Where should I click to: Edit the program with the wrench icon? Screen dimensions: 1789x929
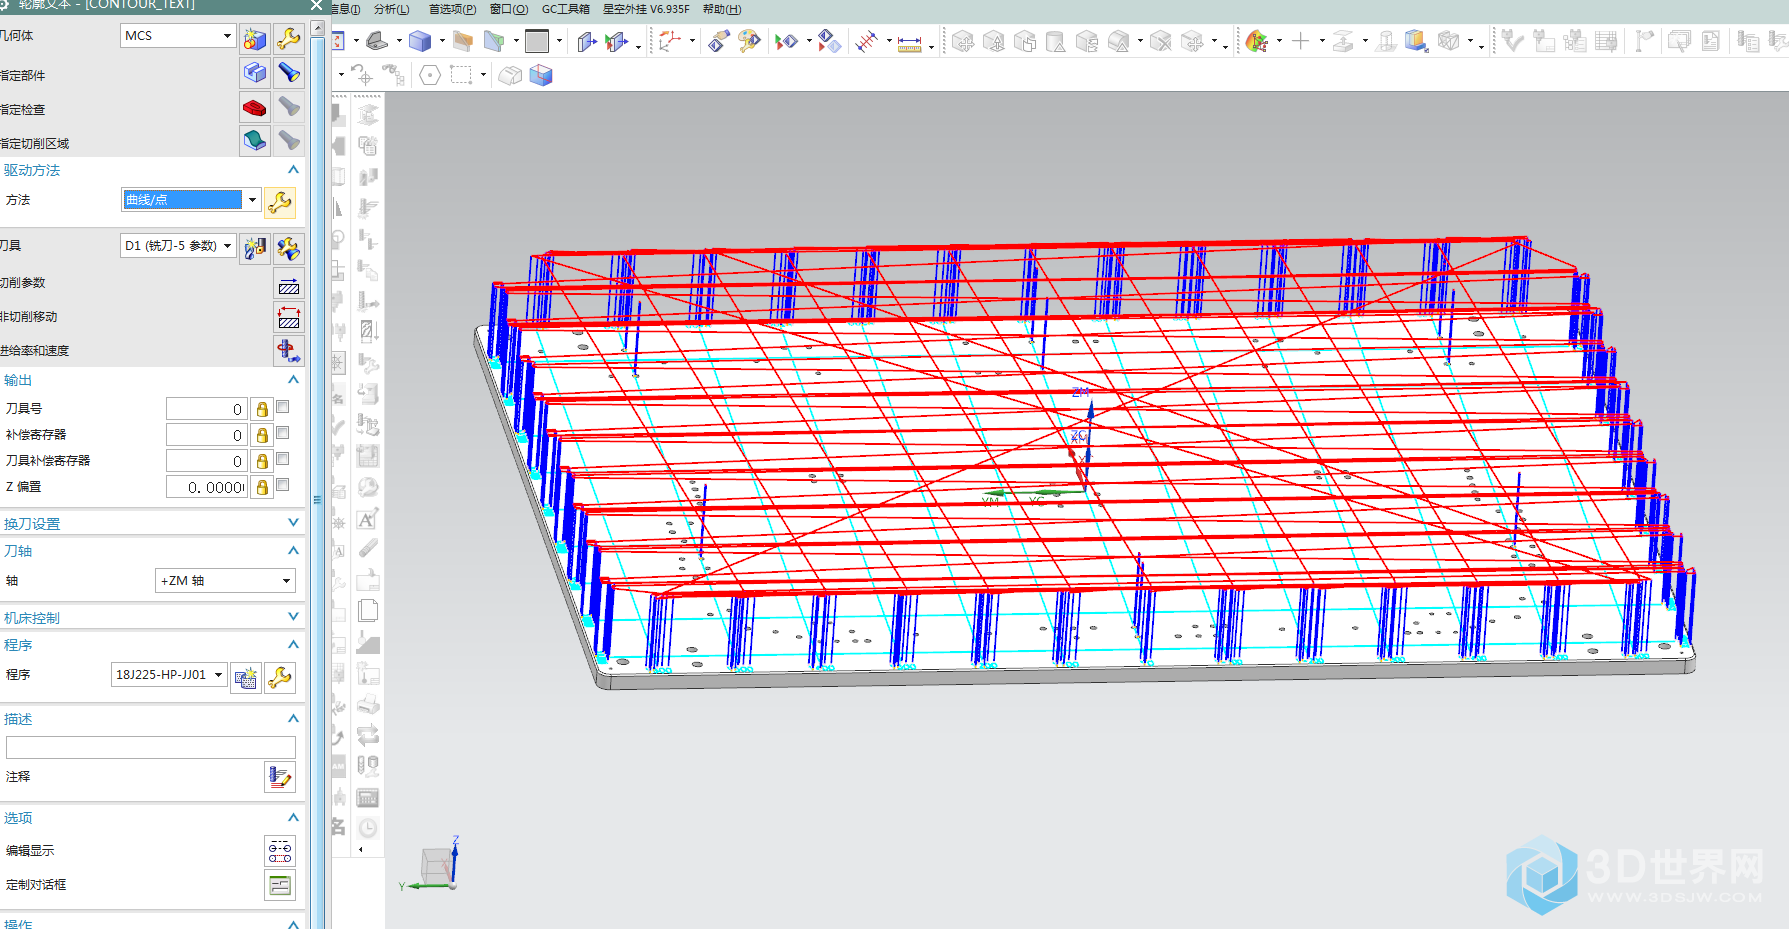tap(280, 678)
